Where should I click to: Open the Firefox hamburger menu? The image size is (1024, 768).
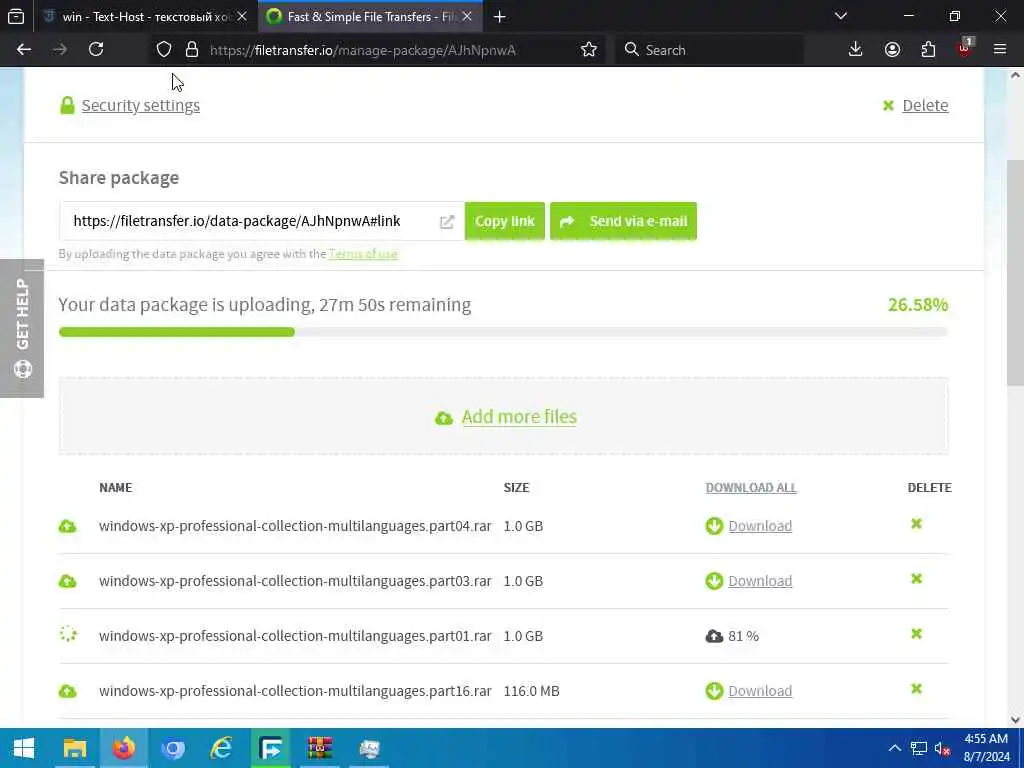[x=999, y=50]
